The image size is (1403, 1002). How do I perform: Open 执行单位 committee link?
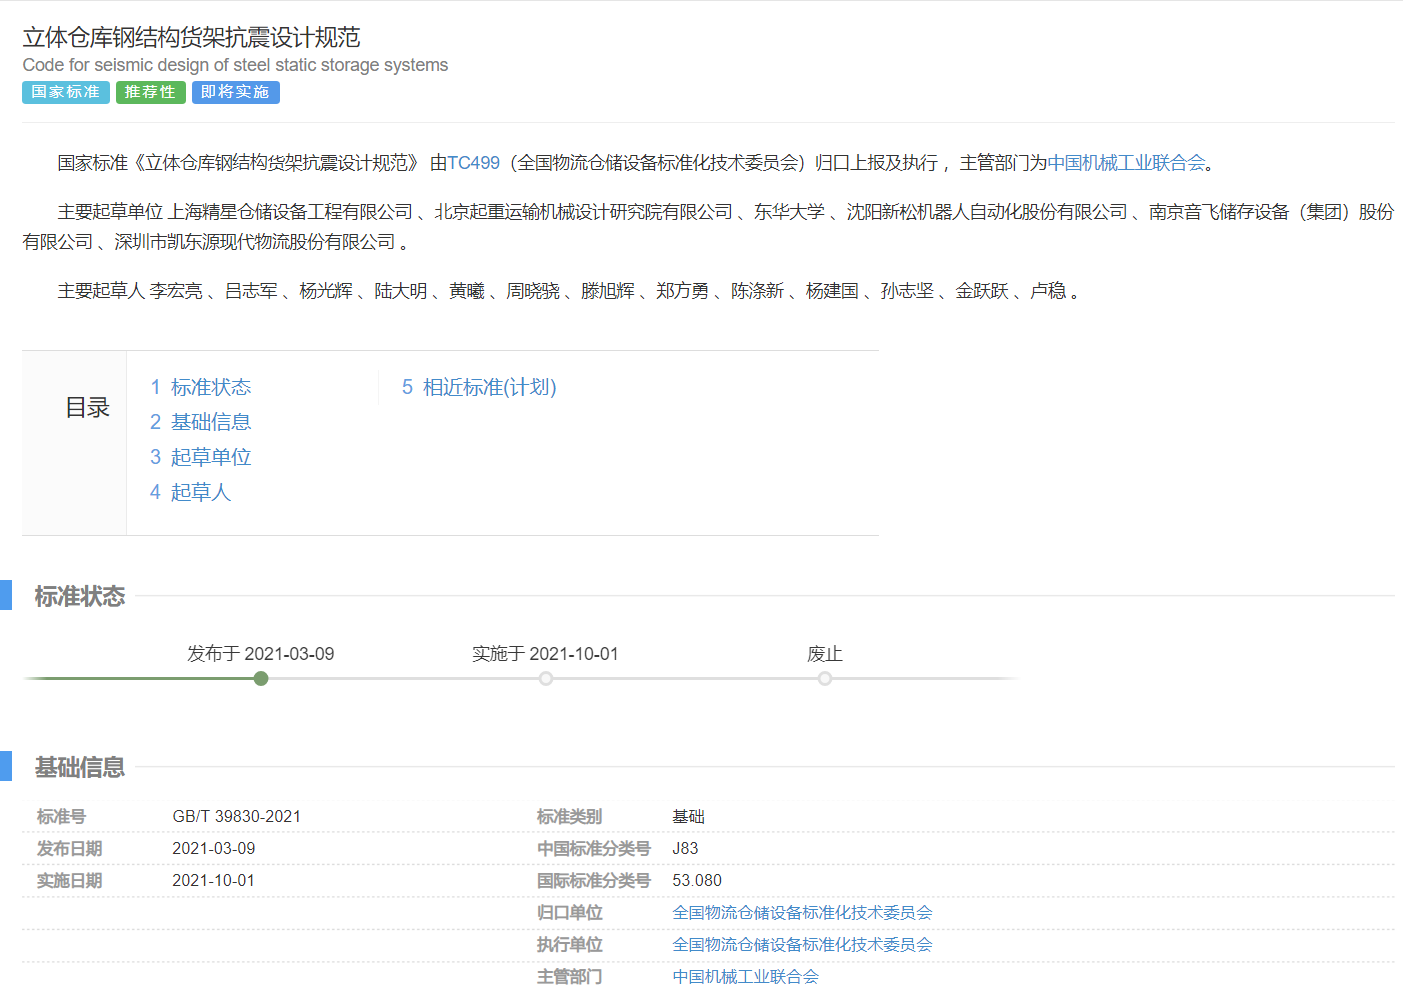click(802, 945)
